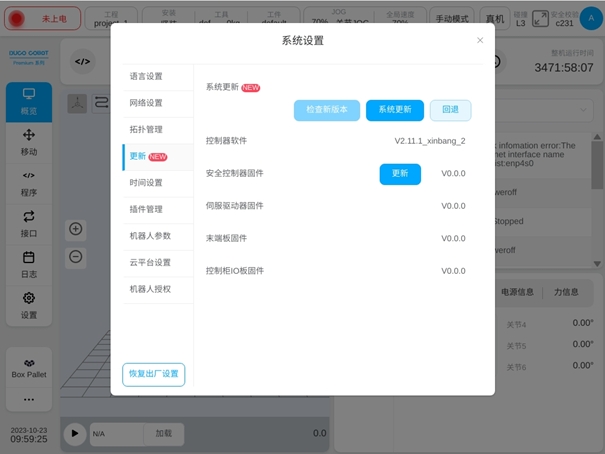Open the 日志 (Log) calendar icon
This screenshot has width=605, height=454.
29,264
